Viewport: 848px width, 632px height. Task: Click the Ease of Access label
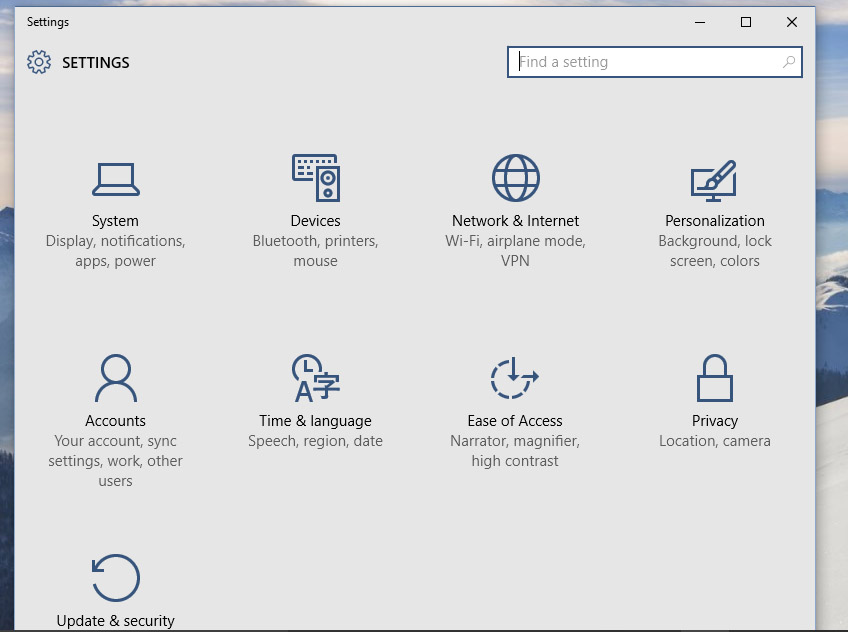tap(515, 421)
